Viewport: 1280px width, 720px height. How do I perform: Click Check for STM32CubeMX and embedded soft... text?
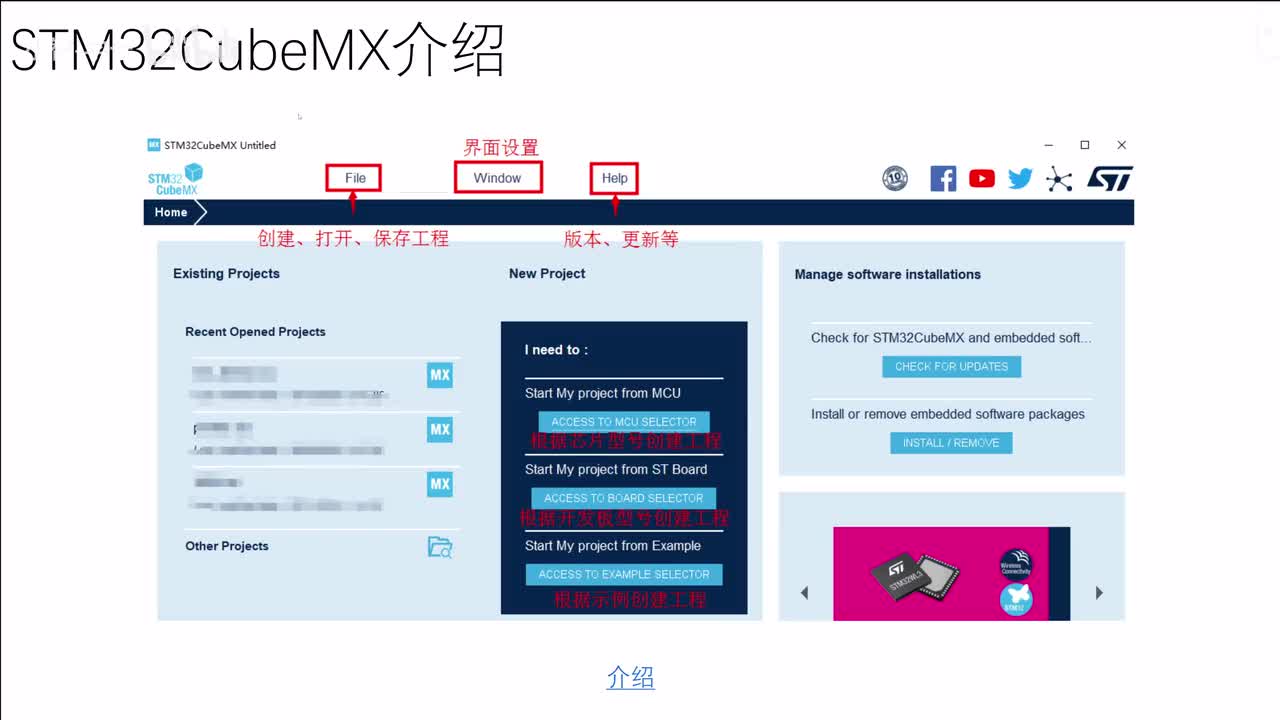[x=951, y=338]
